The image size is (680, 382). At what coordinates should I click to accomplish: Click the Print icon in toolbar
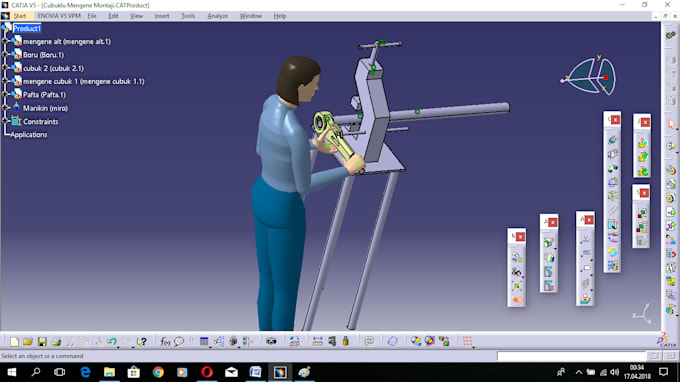pyautogui.click(x=56, y=342)
